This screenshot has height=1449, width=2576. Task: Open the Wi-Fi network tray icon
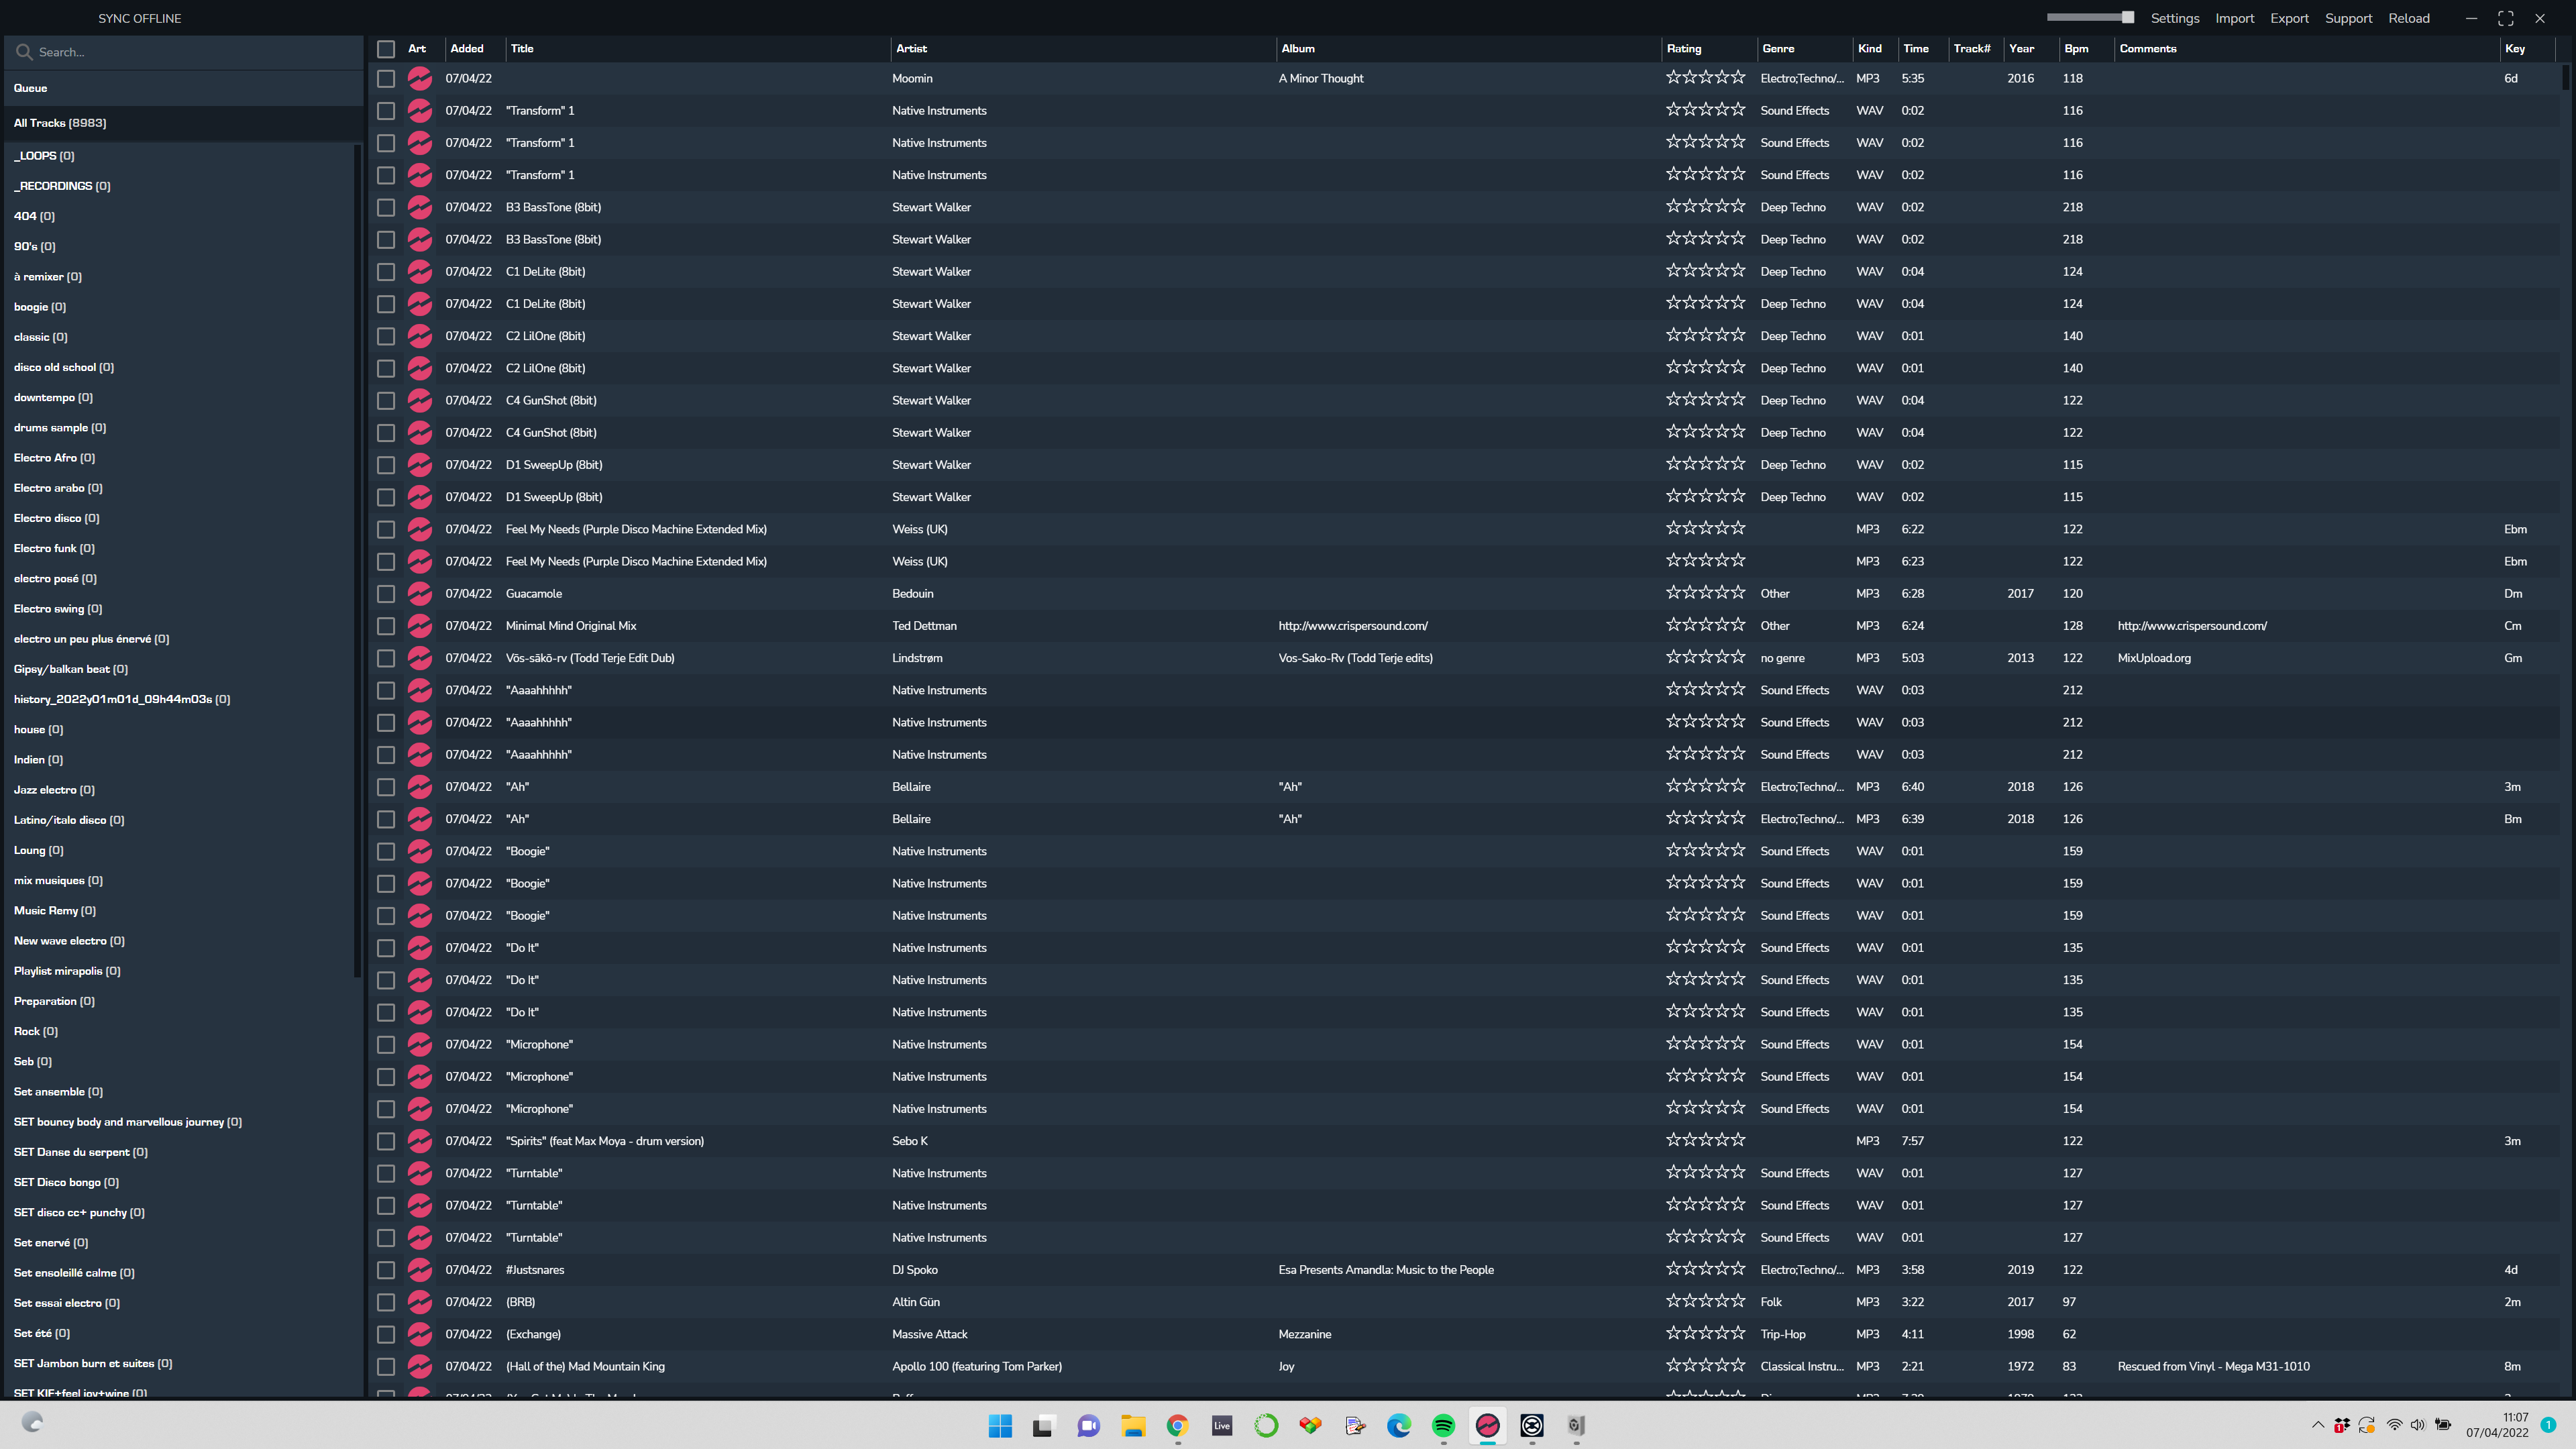click(x=2394, y=1425)
